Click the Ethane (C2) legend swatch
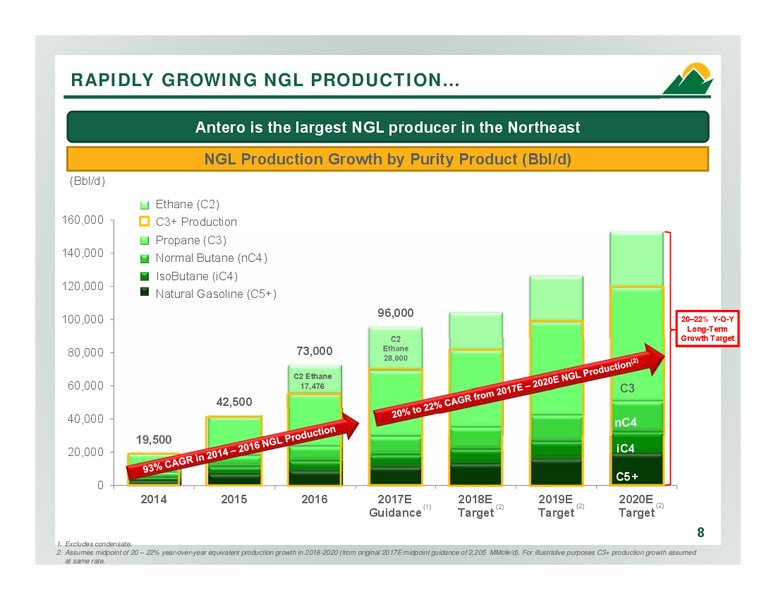This screenshot has height=600, width=776. (x=145, y=205)
